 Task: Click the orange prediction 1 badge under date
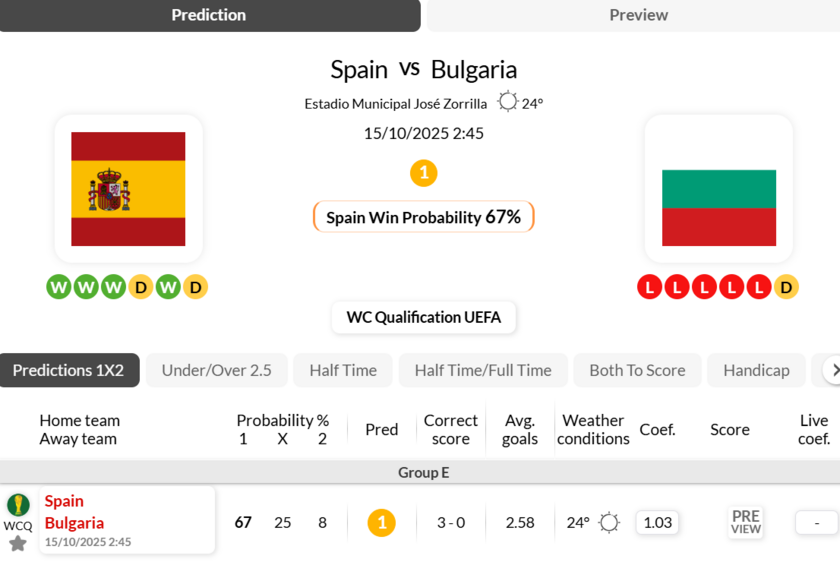tap(423, 173)
